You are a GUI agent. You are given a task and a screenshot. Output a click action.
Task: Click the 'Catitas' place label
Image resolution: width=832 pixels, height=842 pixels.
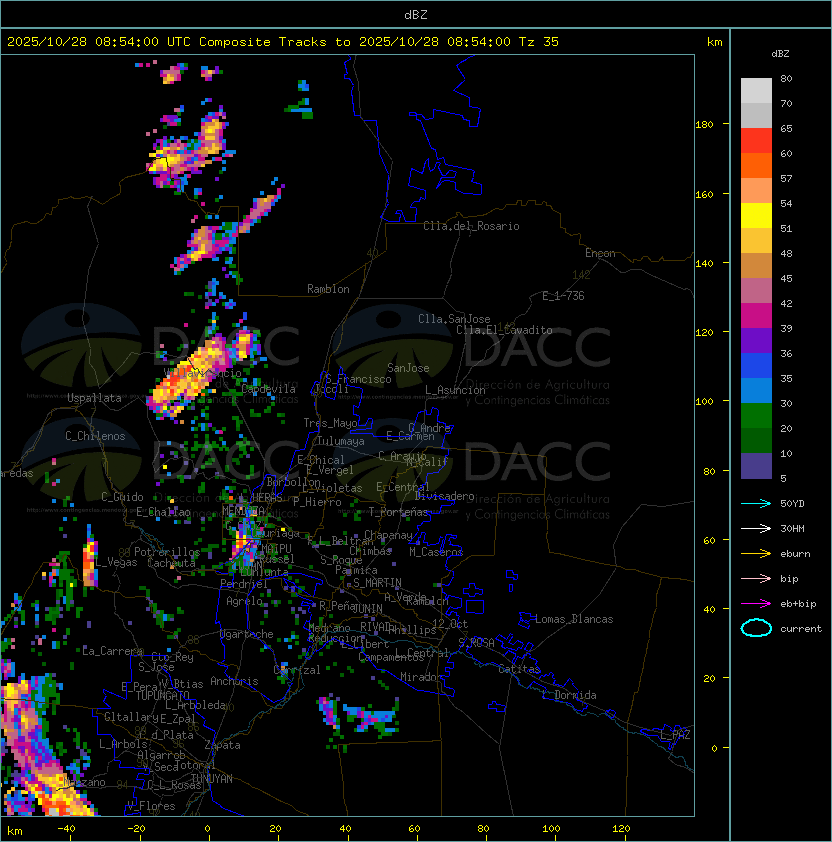[519, 669]
